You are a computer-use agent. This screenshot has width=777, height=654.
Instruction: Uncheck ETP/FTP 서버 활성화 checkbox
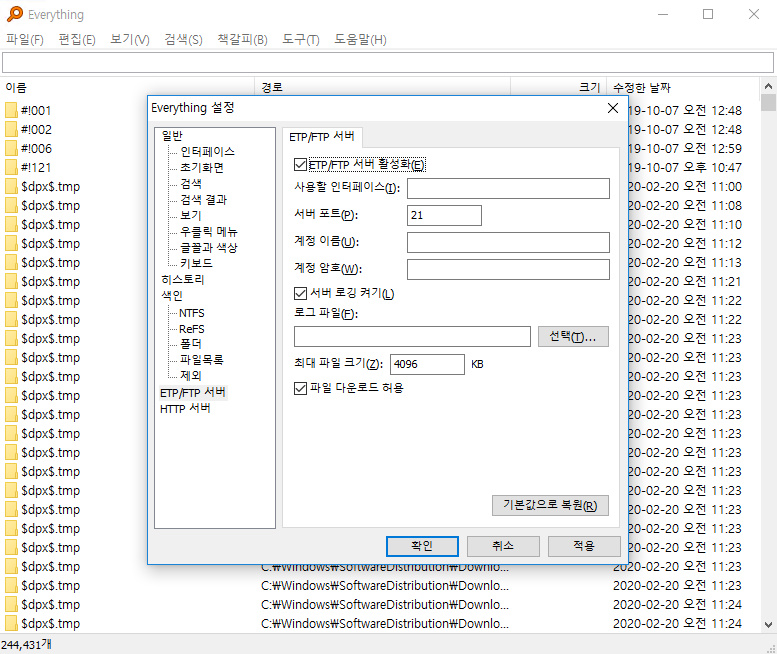pos(300,164)
